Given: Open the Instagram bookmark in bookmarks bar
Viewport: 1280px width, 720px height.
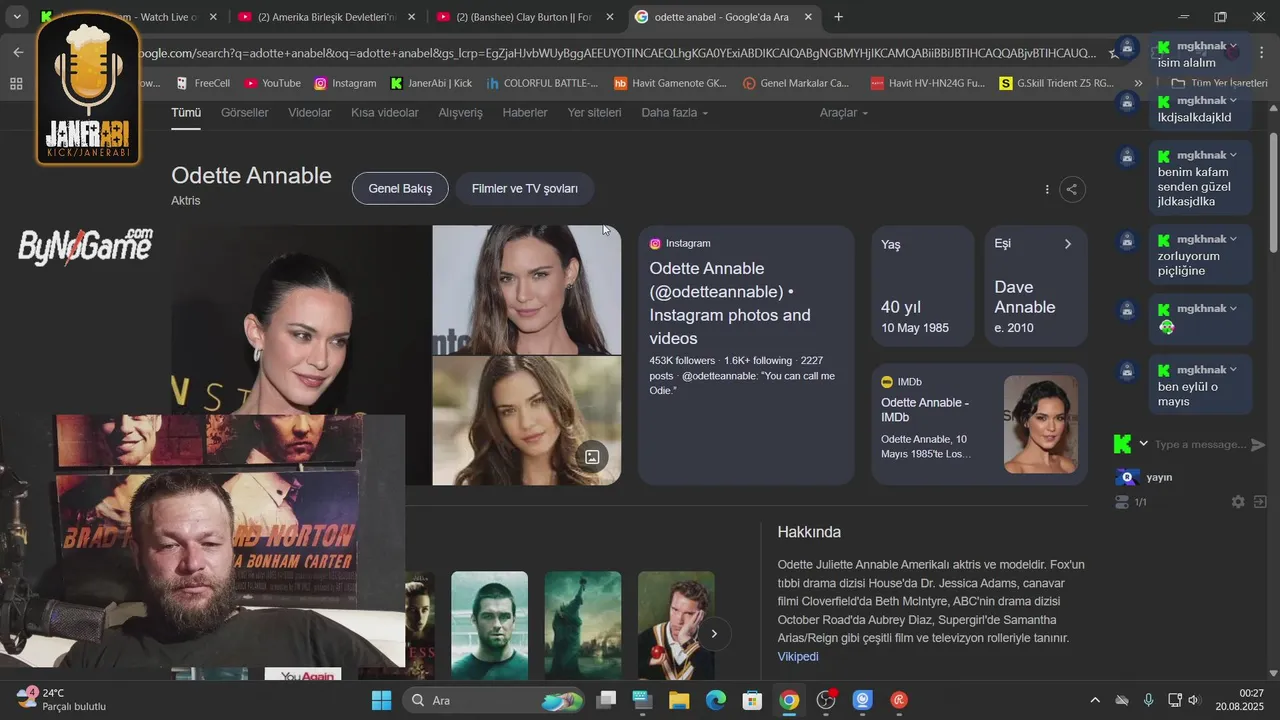Looking at the screenshot, I should point(345,83).
